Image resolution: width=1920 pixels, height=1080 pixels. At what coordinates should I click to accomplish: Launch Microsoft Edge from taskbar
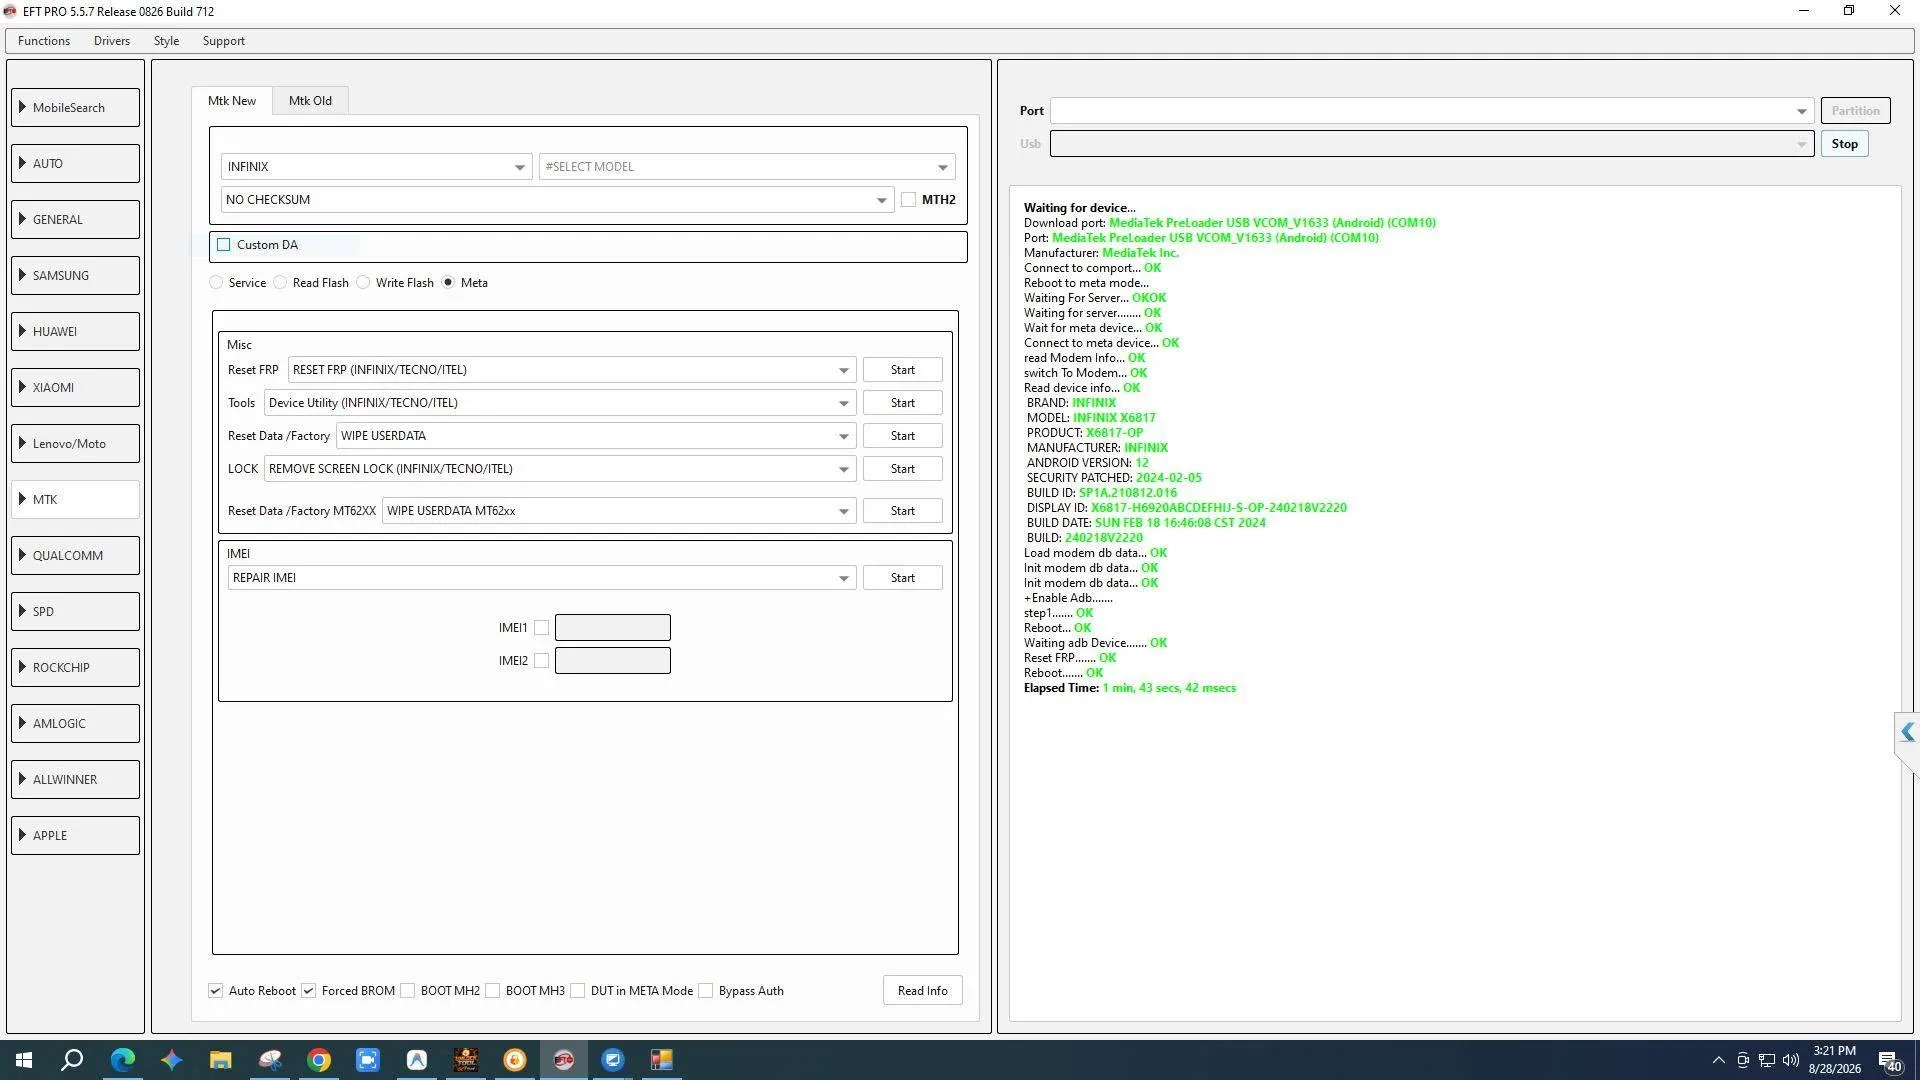coord(122,1060)
